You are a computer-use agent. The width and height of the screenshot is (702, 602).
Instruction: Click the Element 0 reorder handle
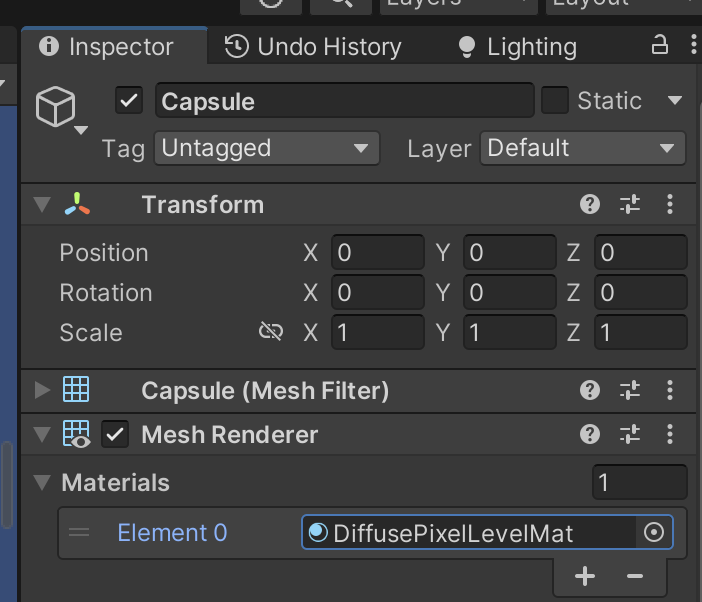79,533
